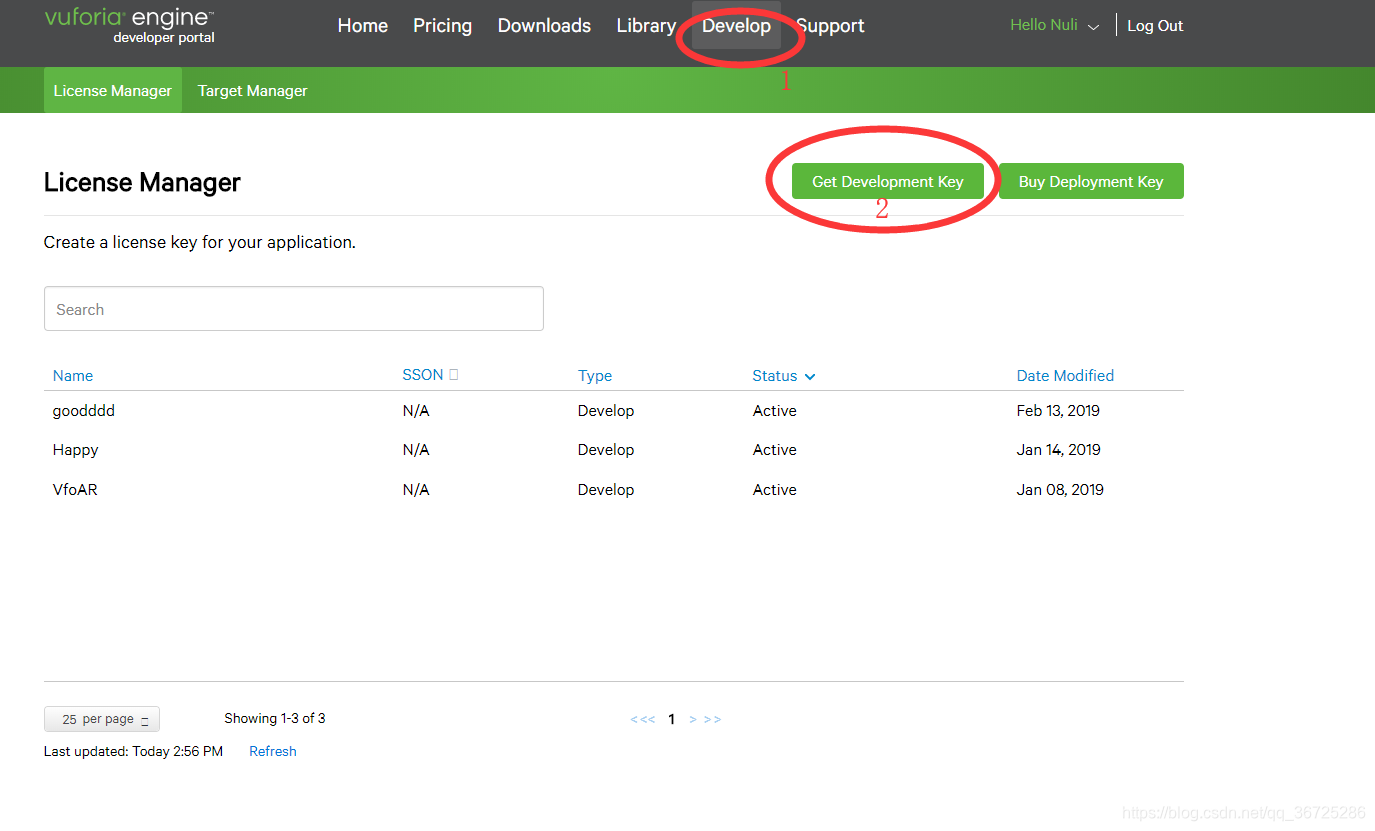Open the Home menu item

coord(362,26)
